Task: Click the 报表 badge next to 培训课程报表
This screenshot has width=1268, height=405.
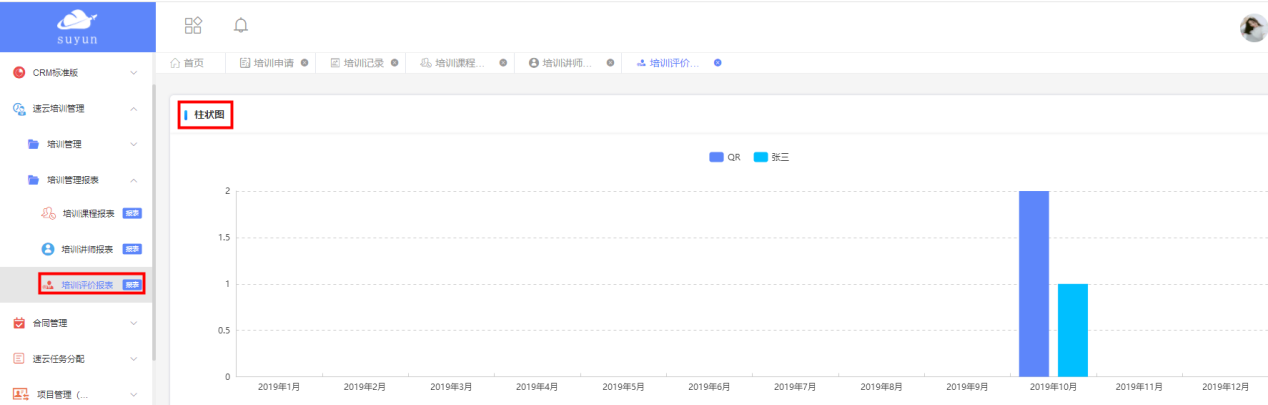Action: click(132, 213)
